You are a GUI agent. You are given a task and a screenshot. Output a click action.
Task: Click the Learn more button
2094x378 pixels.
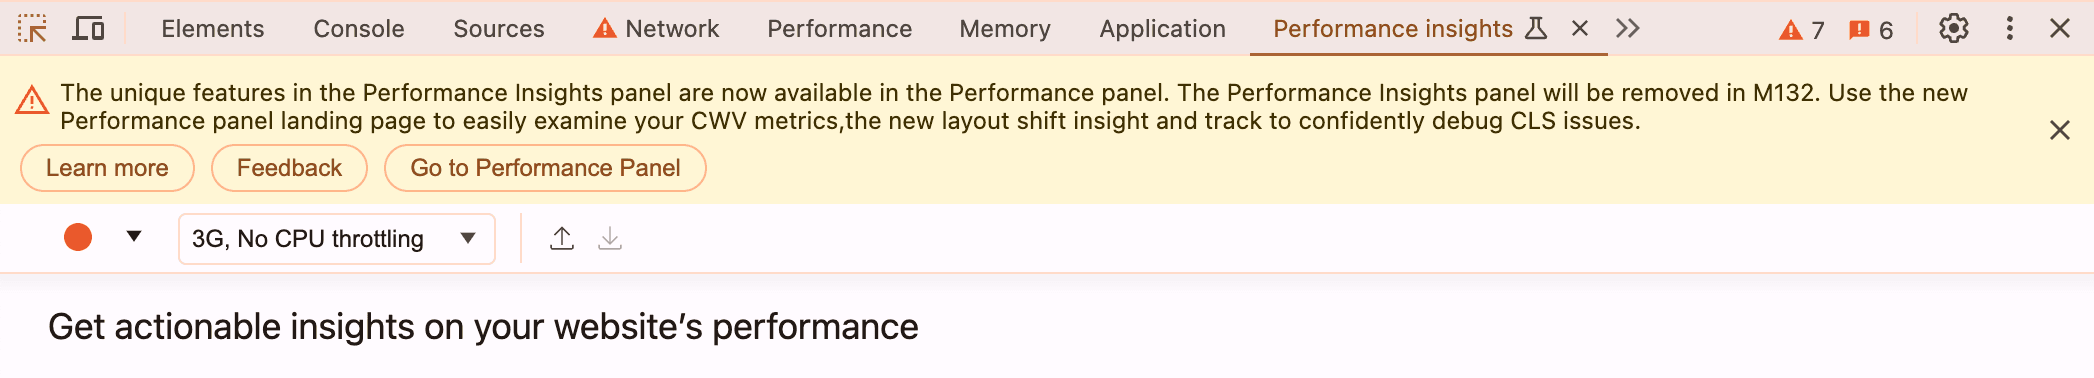click(x=107, y=168)
